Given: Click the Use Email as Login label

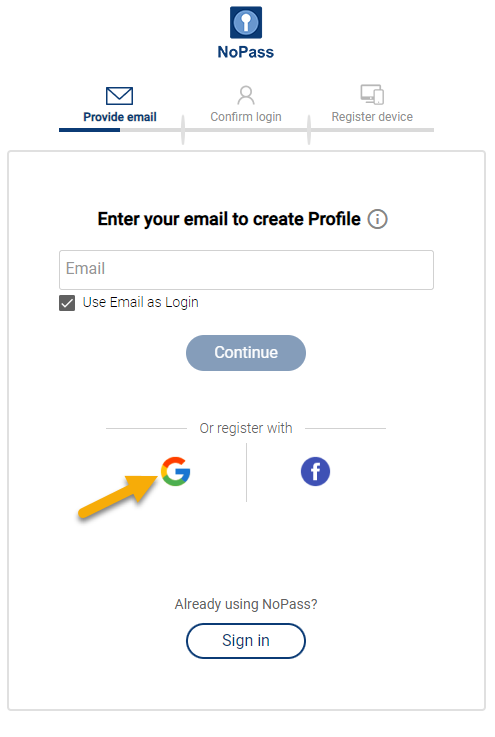Looking at the screenshot, I should [141, 302].
